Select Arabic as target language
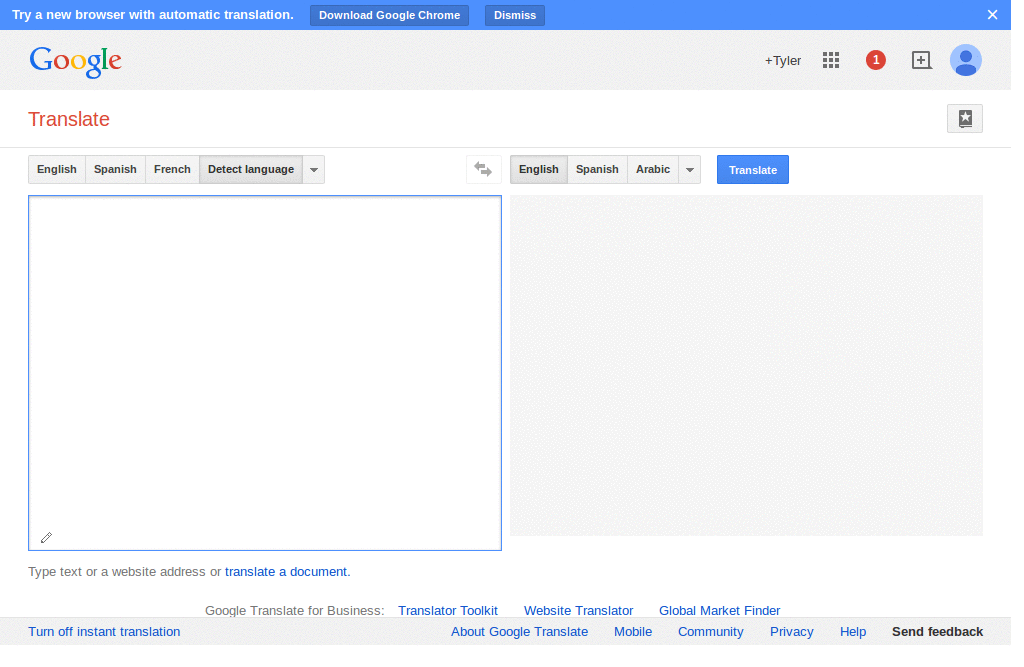This screenshot has width=1024, height=667. [x=653, y=169]
